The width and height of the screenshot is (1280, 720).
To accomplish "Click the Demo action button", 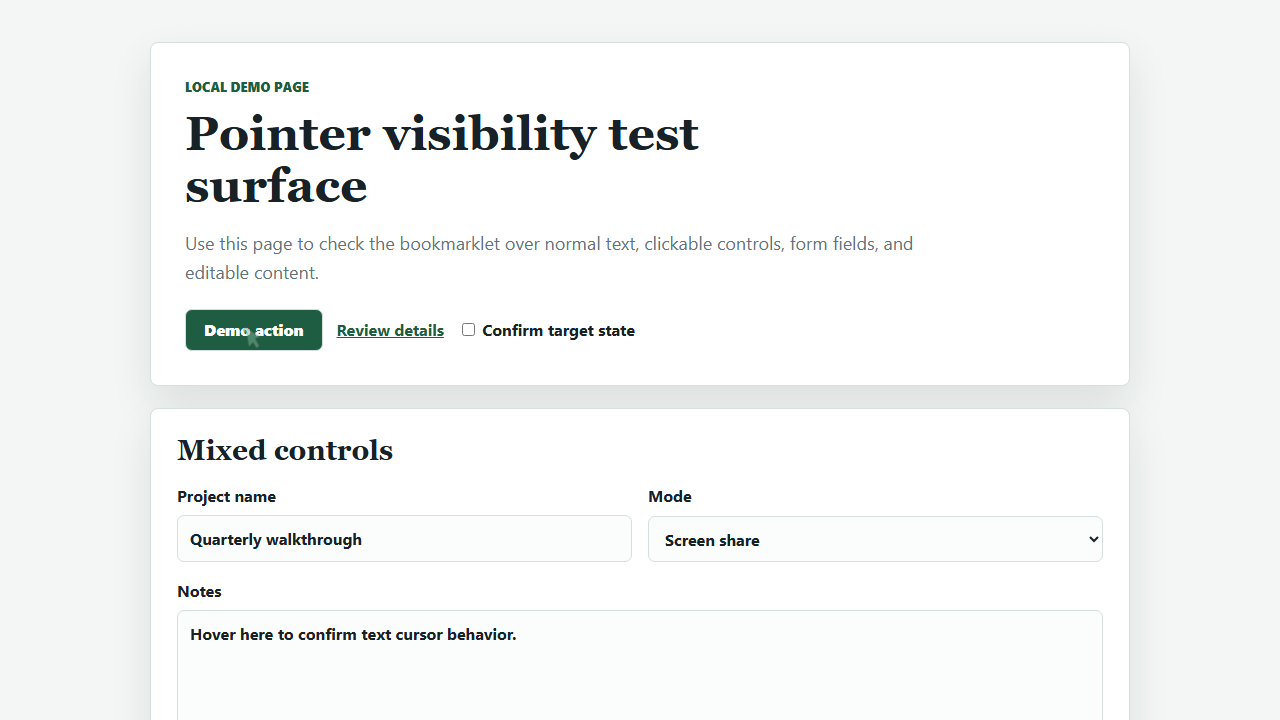I will (x=254, y=330).
